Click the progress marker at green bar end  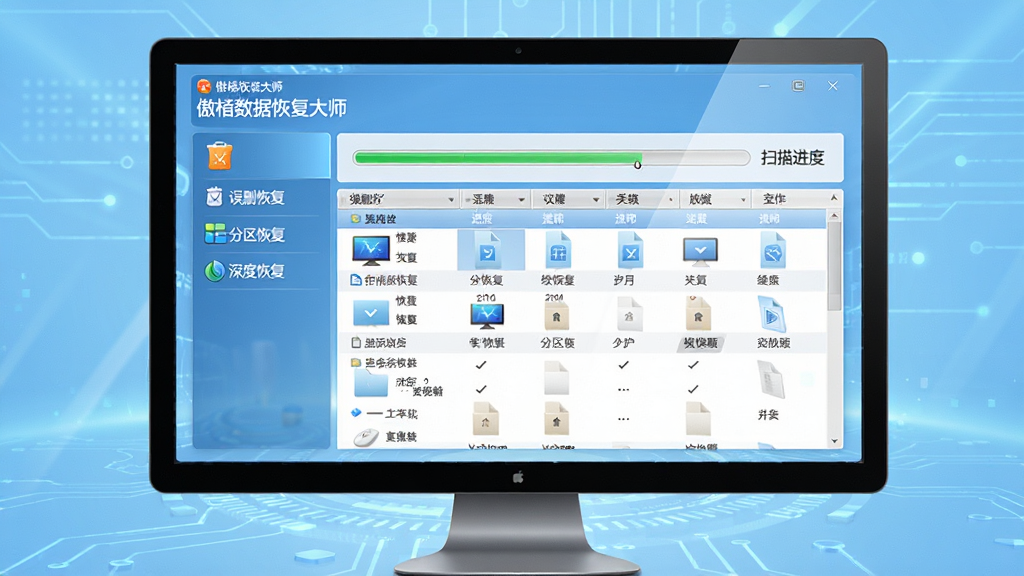coord(638,165)
